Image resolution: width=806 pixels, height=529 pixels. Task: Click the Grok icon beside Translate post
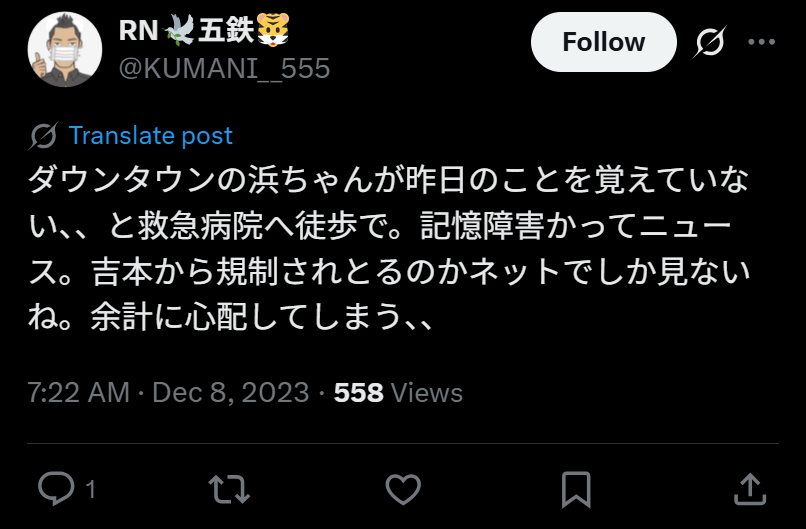[43, 136]
